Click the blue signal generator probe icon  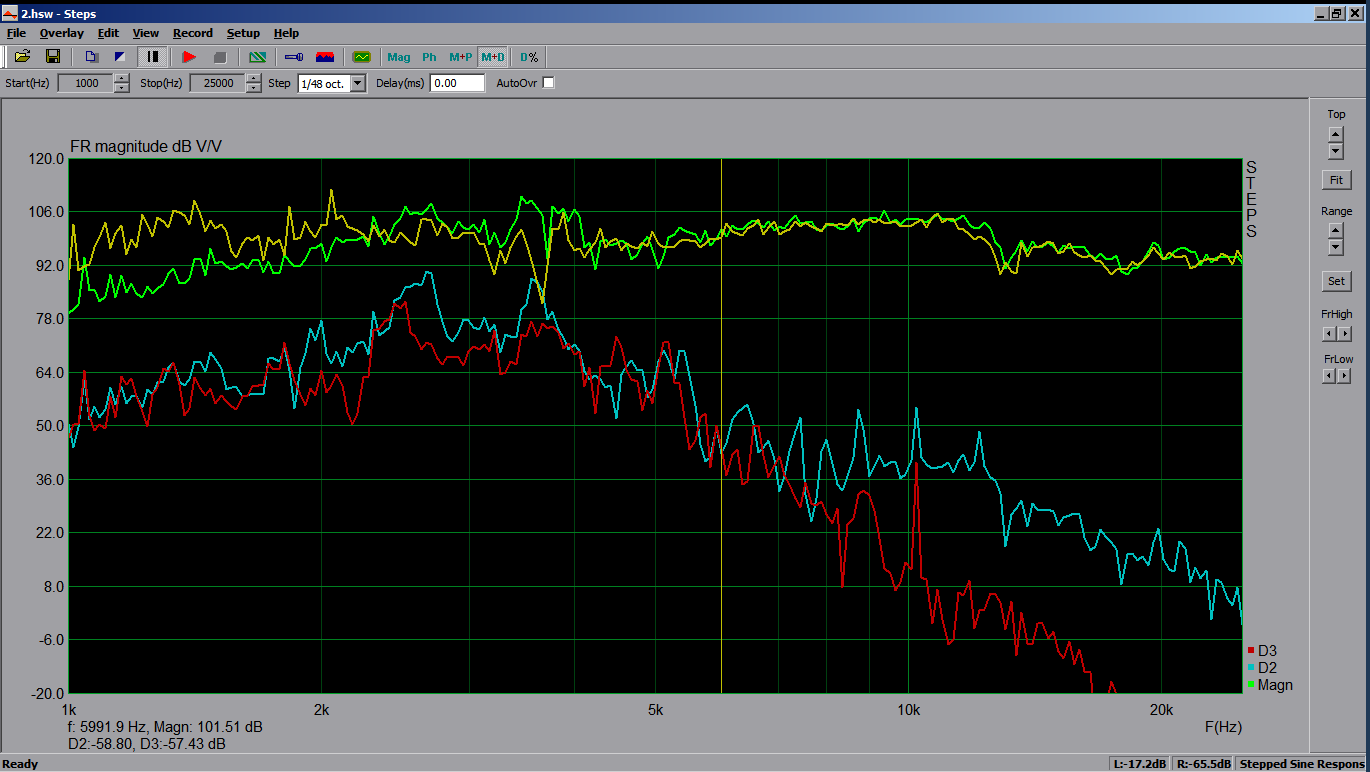point(294,57)
